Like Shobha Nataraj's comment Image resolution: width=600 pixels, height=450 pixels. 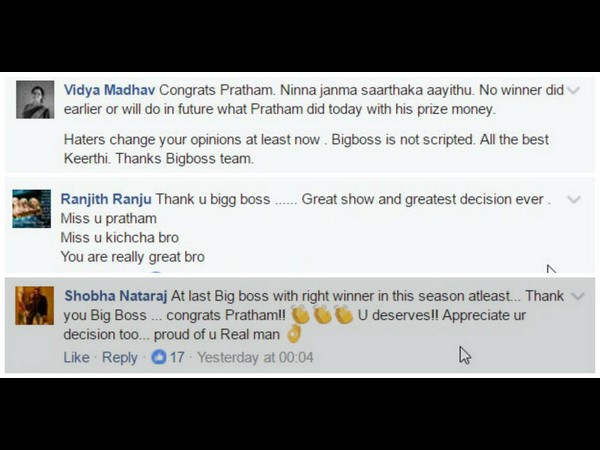tap(77, 357)
